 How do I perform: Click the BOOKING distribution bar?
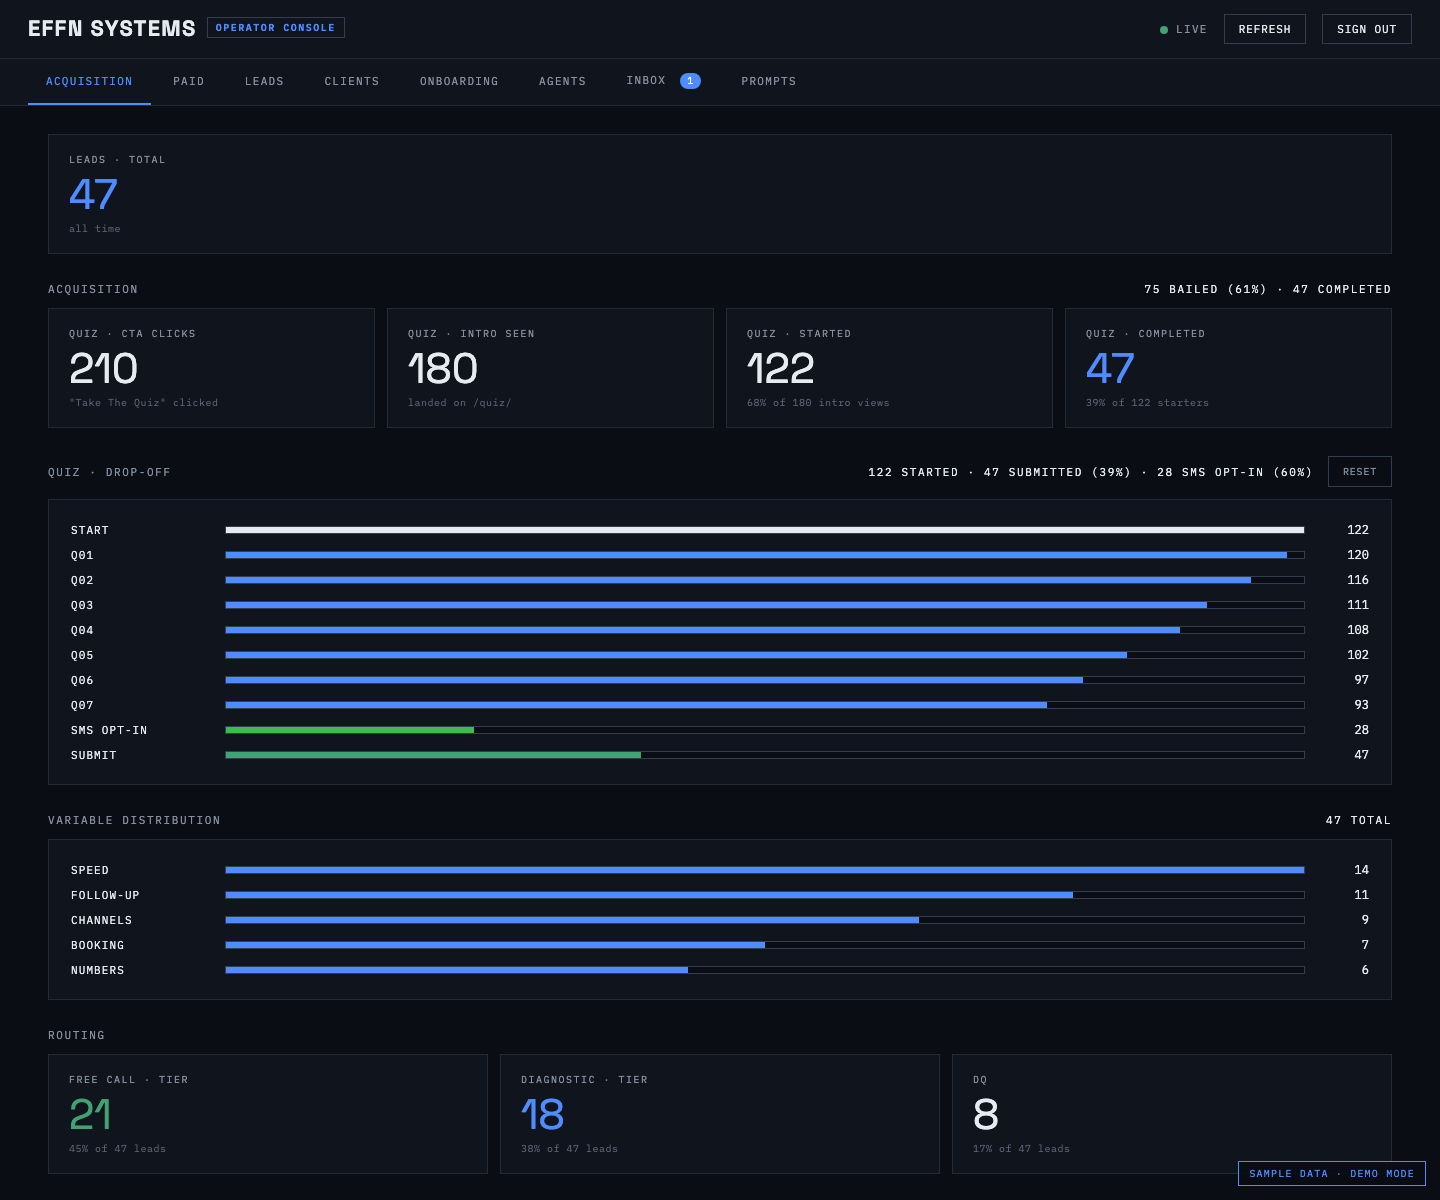(x=765, y=945)
